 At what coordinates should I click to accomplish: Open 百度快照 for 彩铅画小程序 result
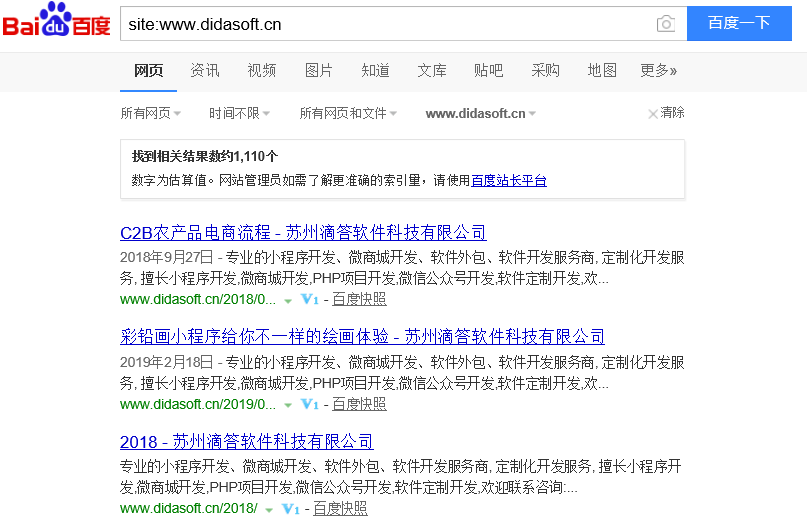(359, 404)
